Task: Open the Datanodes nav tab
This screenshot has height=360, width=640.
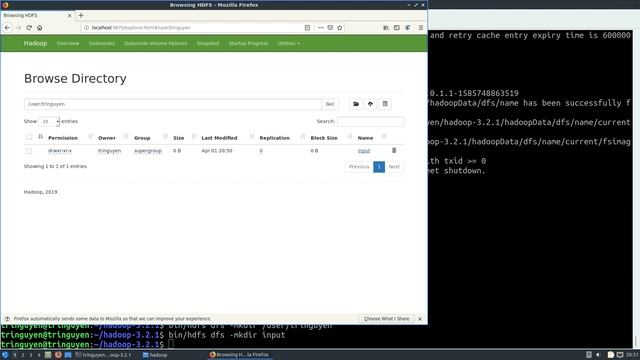Action: pos(102,43)
